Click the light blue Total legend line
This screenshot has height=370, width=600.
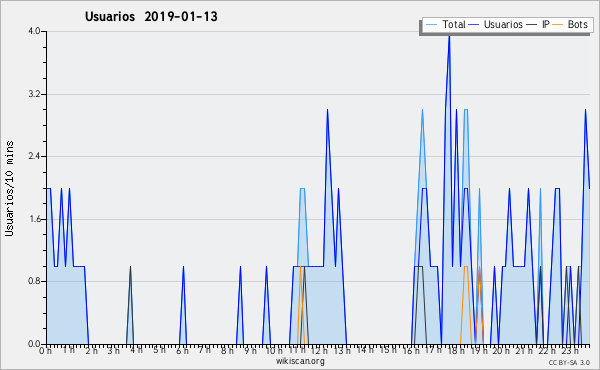(x=431, y=25)
